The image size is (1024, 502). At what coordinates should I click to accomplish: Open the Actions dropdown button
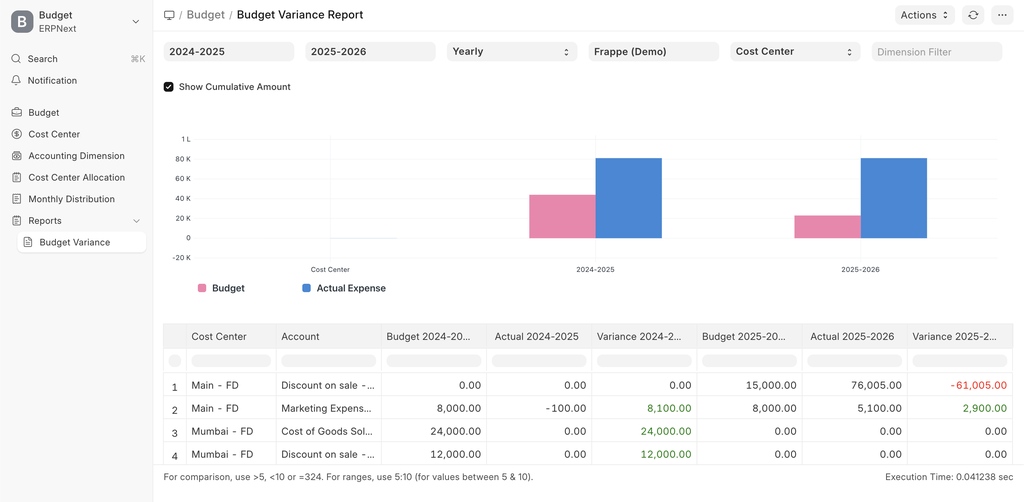[925, 15]
